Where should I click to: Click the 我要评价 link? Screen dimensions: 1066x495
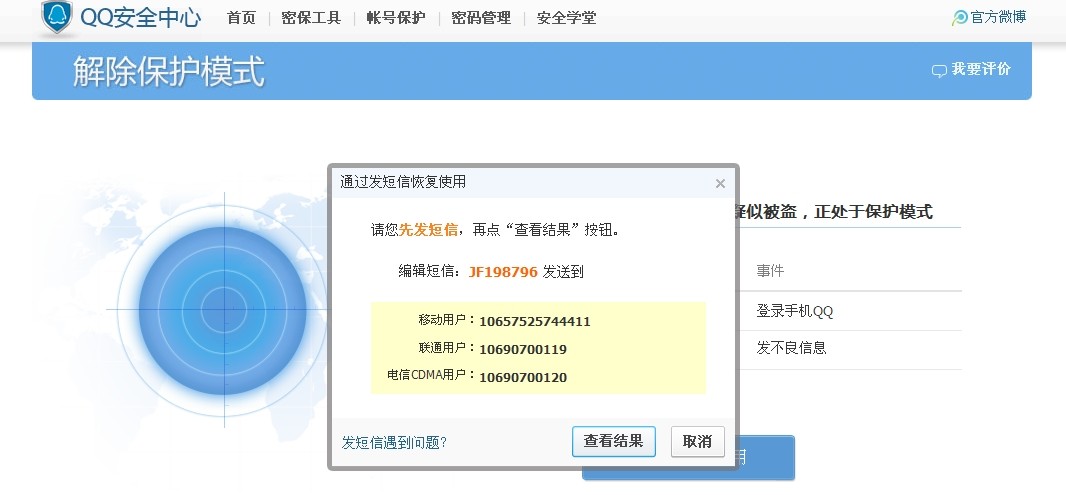[x=981, y=69]
